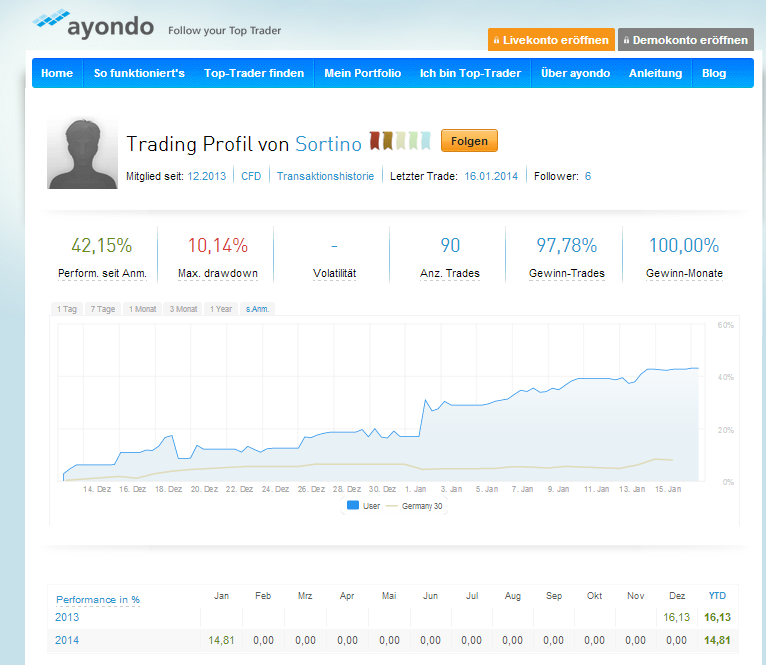Click the CFD link
766x665 pixels.
(x=252, y=176)
